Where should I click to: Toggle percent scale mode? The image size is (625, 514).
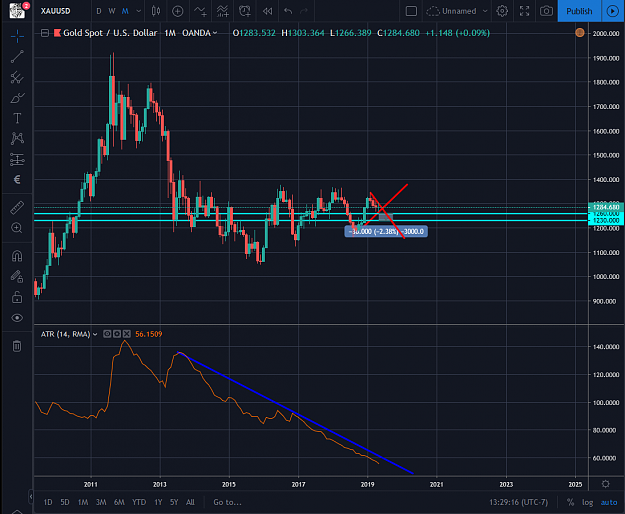tap(570, 502)
